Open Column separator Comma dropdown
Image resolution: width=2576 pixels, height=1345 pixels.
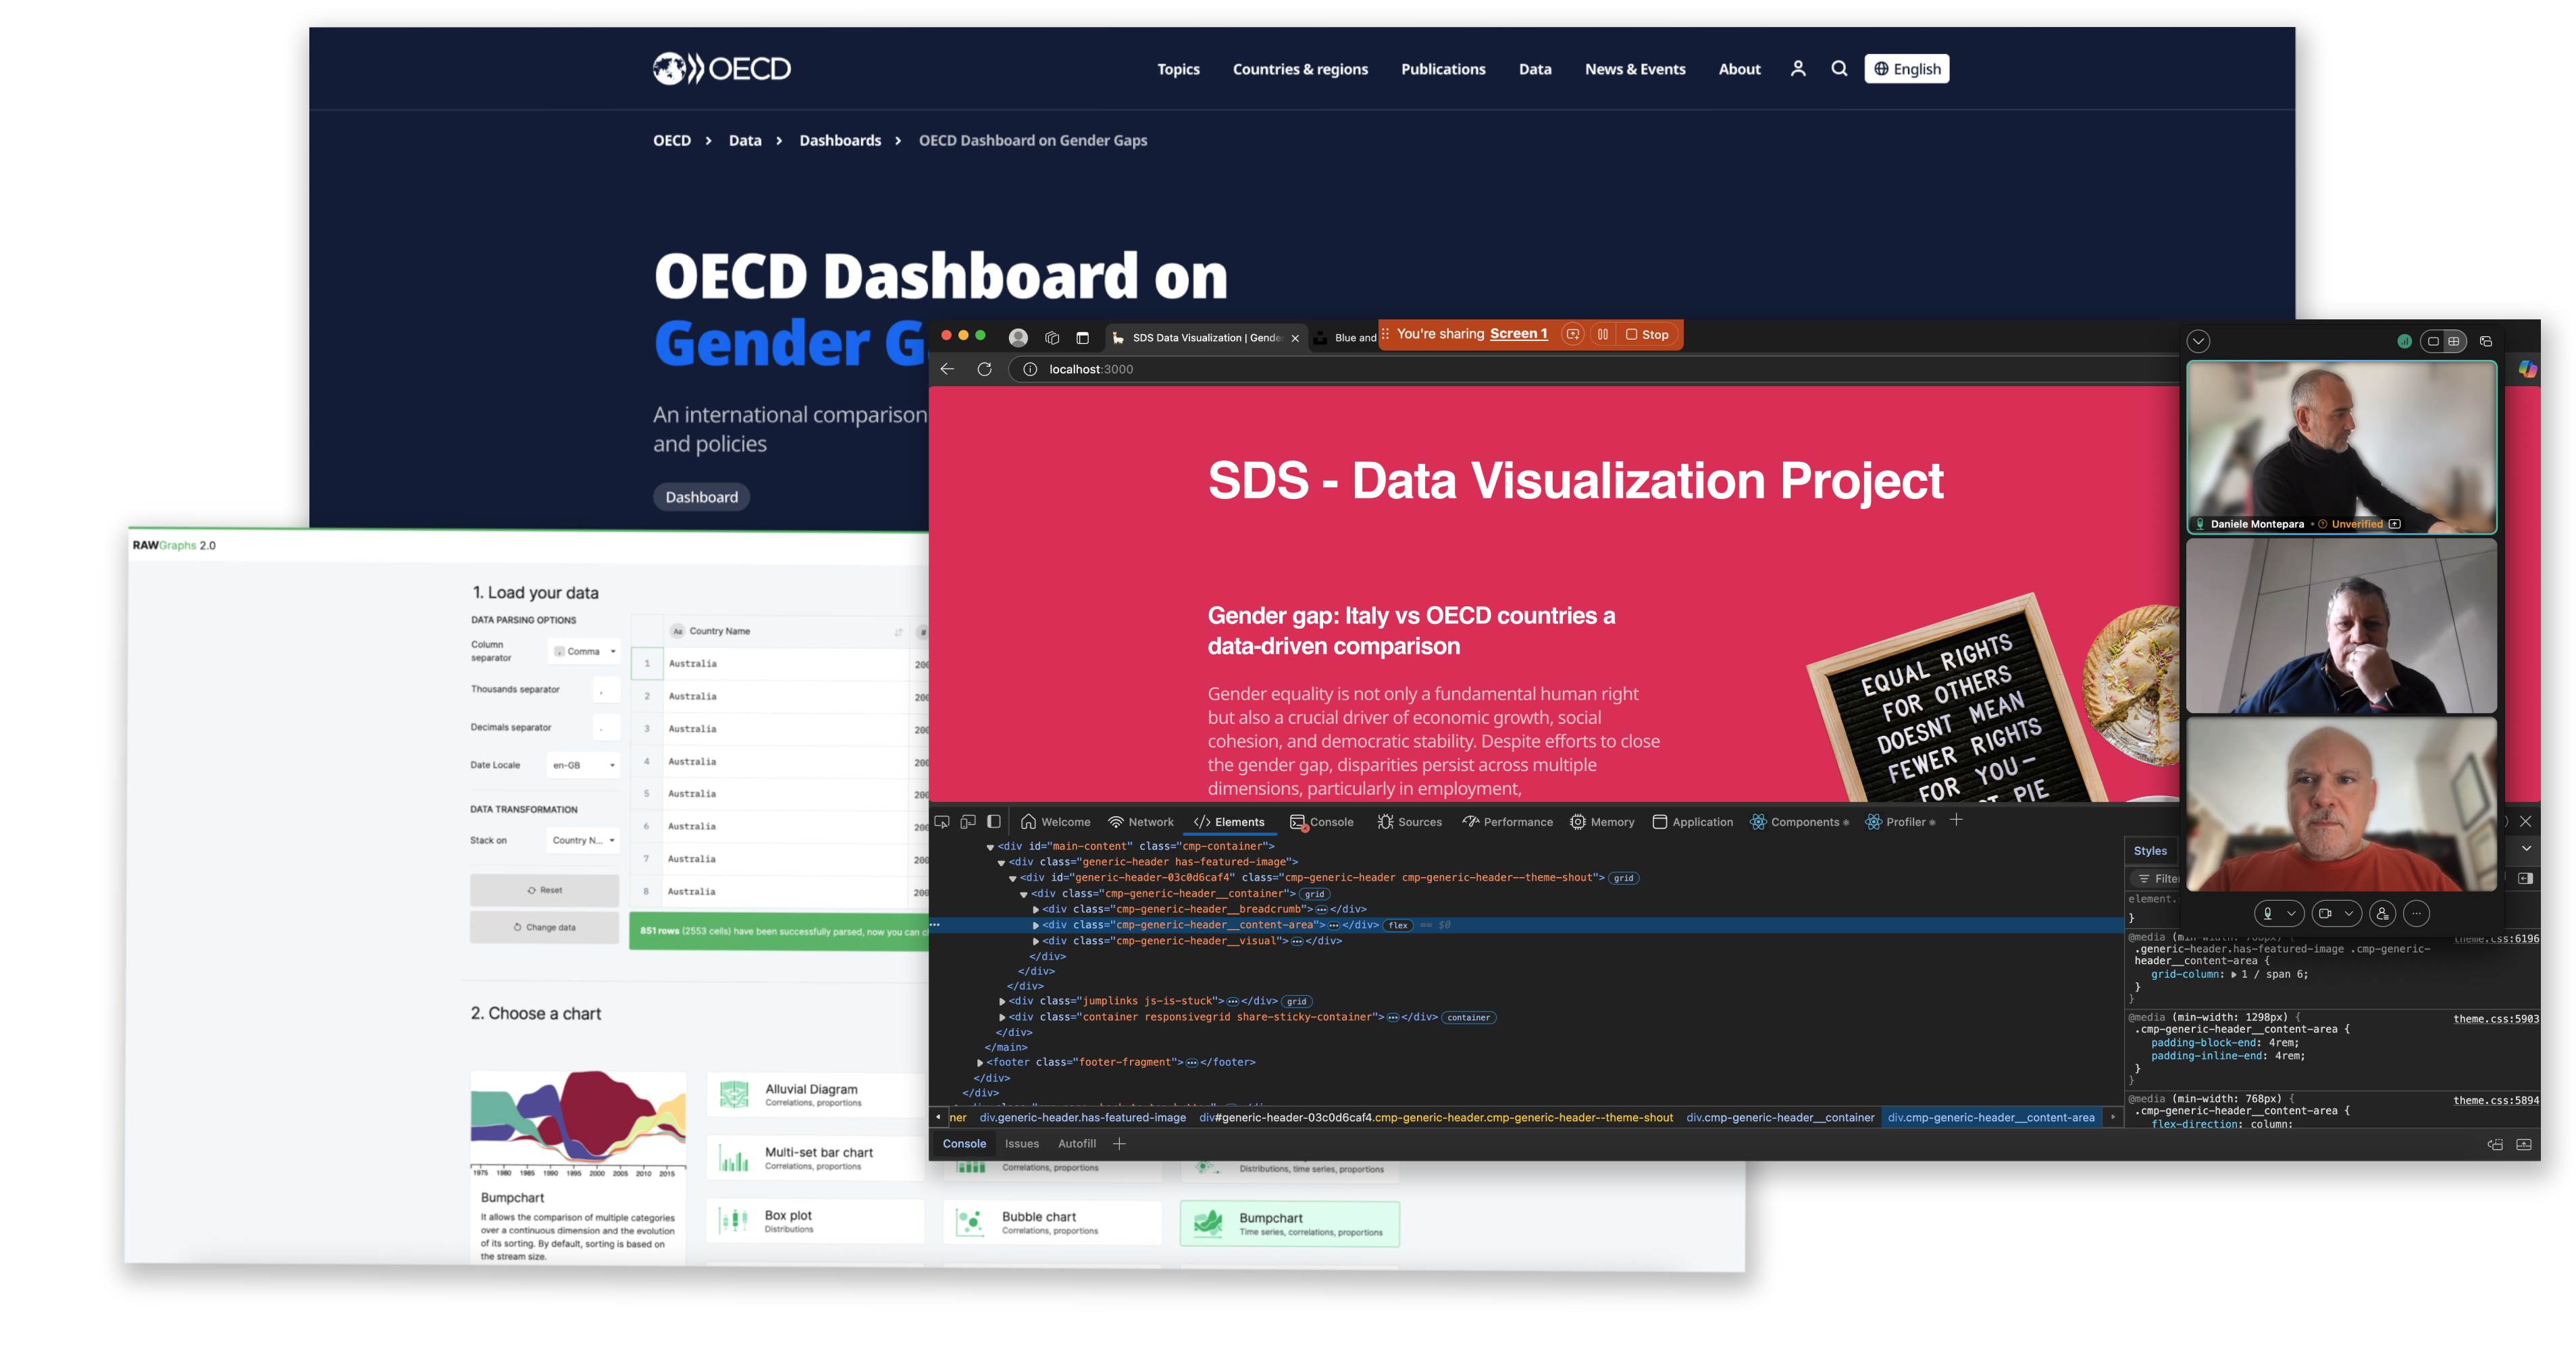tap(585, 652)
